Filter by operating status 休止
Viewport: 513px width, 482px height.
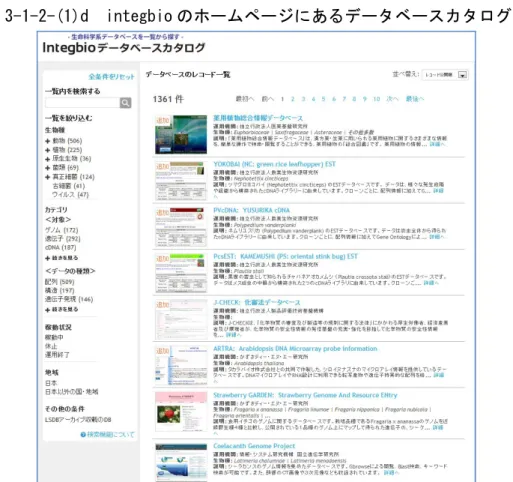[51, 346]
